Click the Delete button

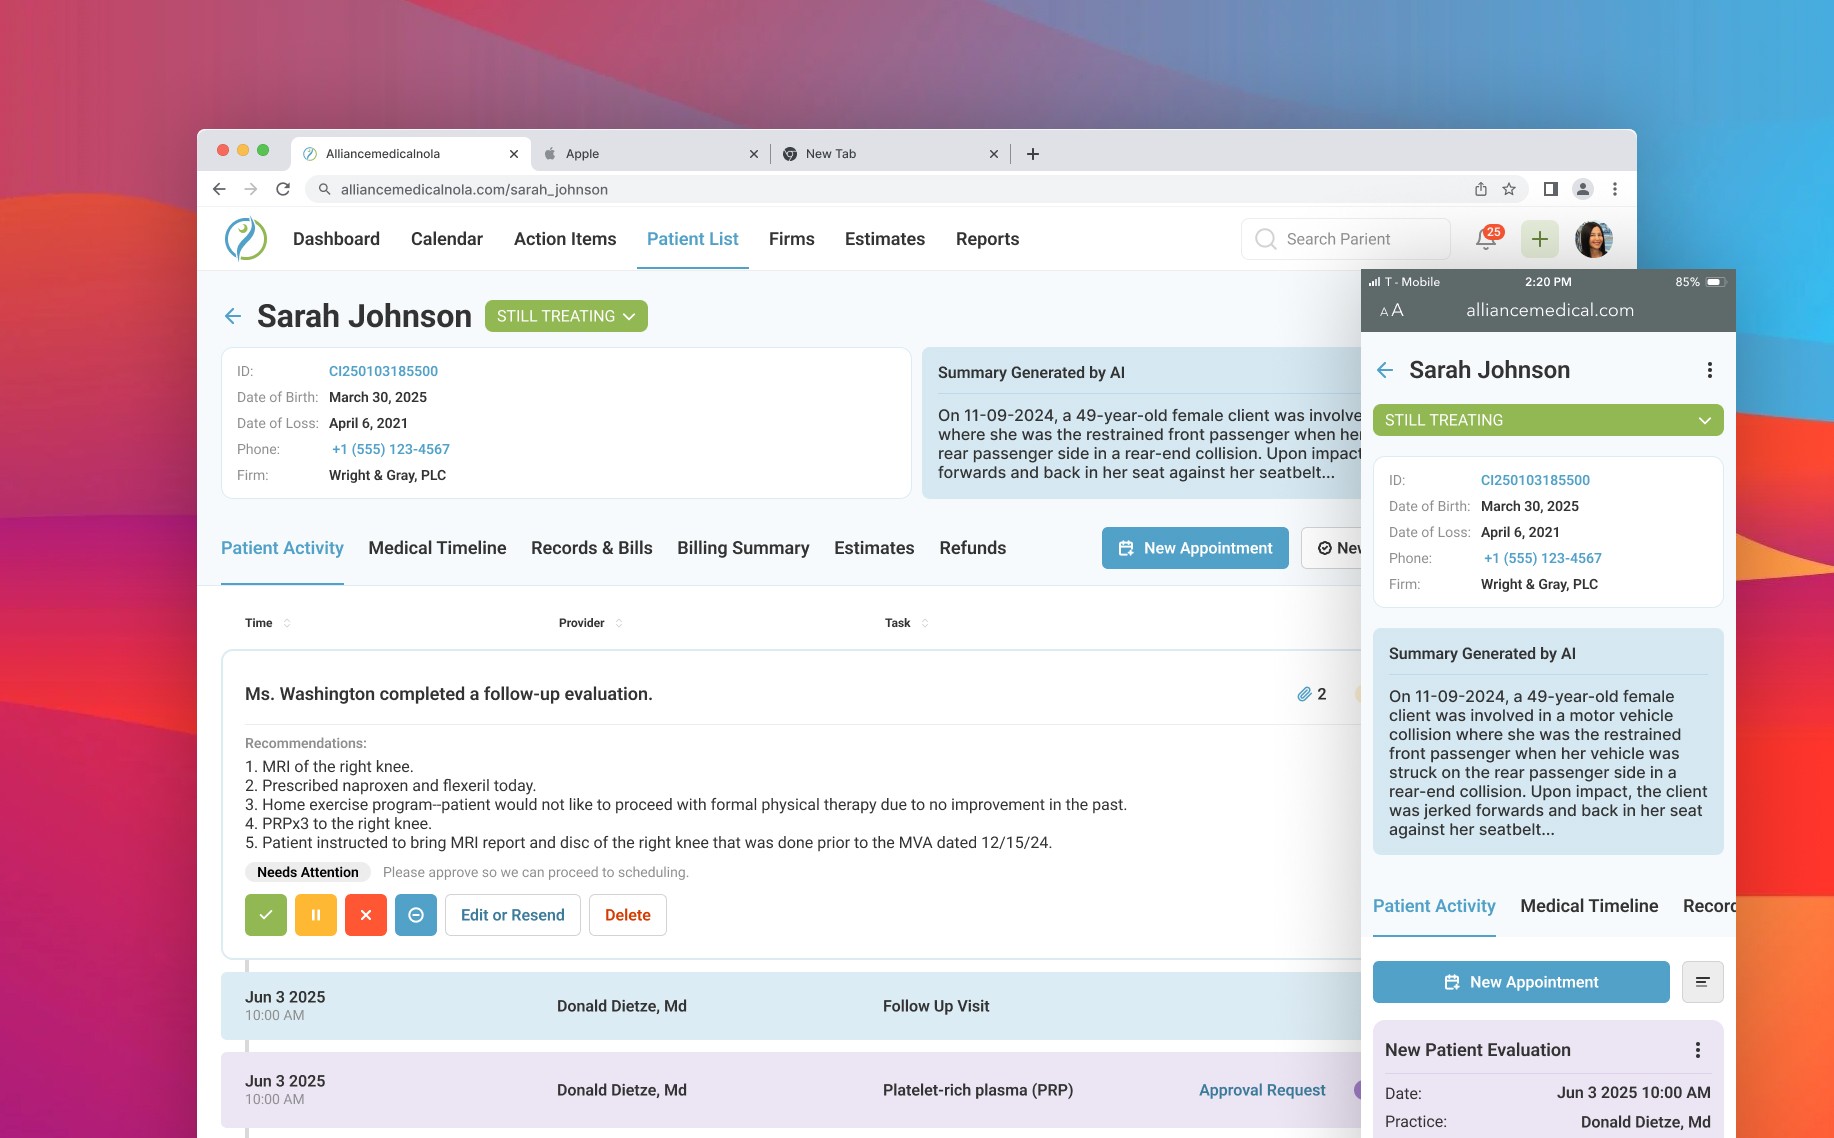pos(628,915)
